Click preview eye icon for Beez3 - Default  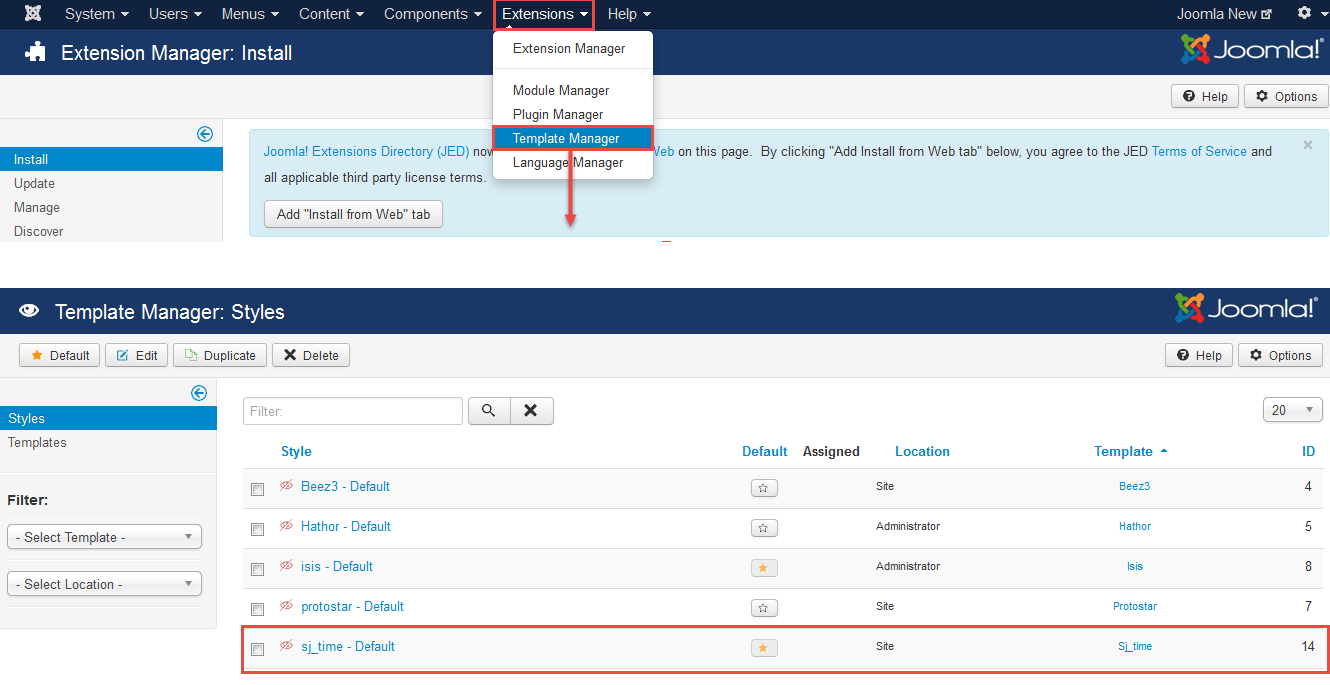click(287, 486)
